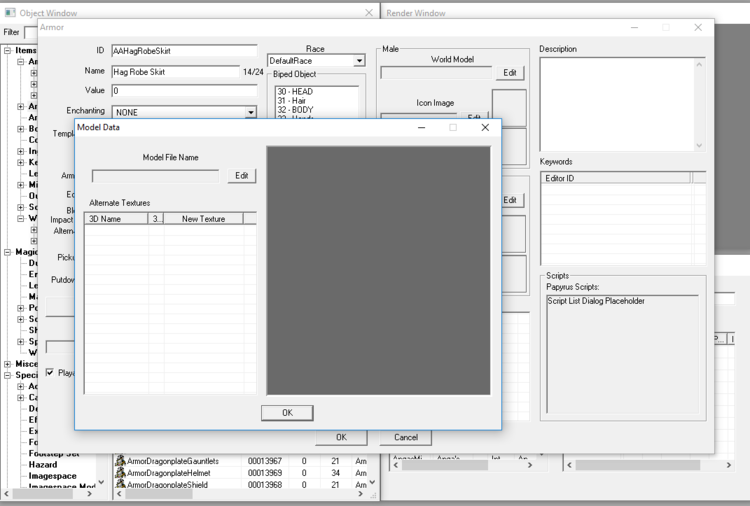The width and height of the screenshot is (750, 506).
Task: Open the Race DefaultRace dropdown
Action: pyautogui.click(x=359, y=61)
